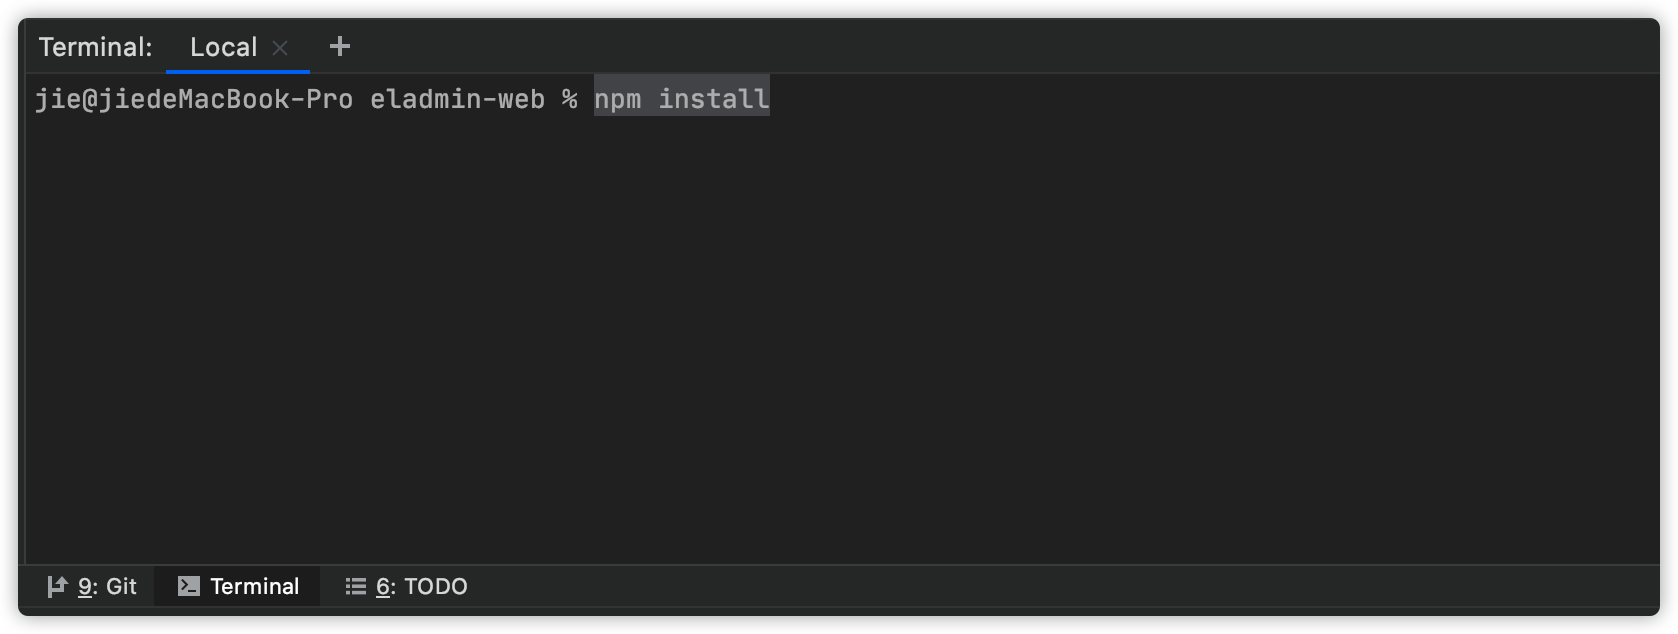Click the 'eladmin-web' directory name in prompt
Screen dimensions: 1678x634
pos(458,99)
